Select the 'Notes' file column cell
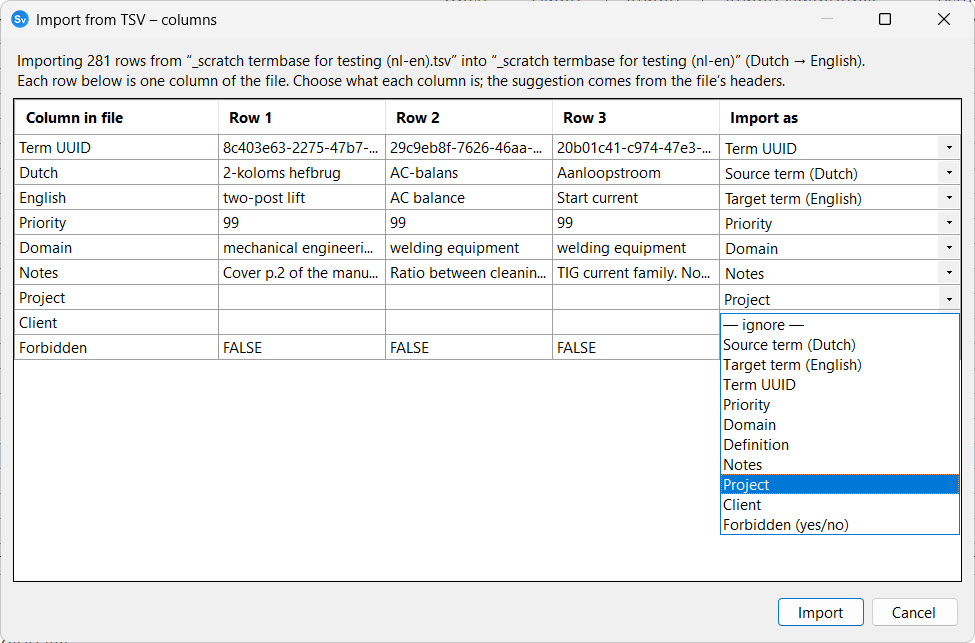Viewport: 975px width, 643px height. 116,272
